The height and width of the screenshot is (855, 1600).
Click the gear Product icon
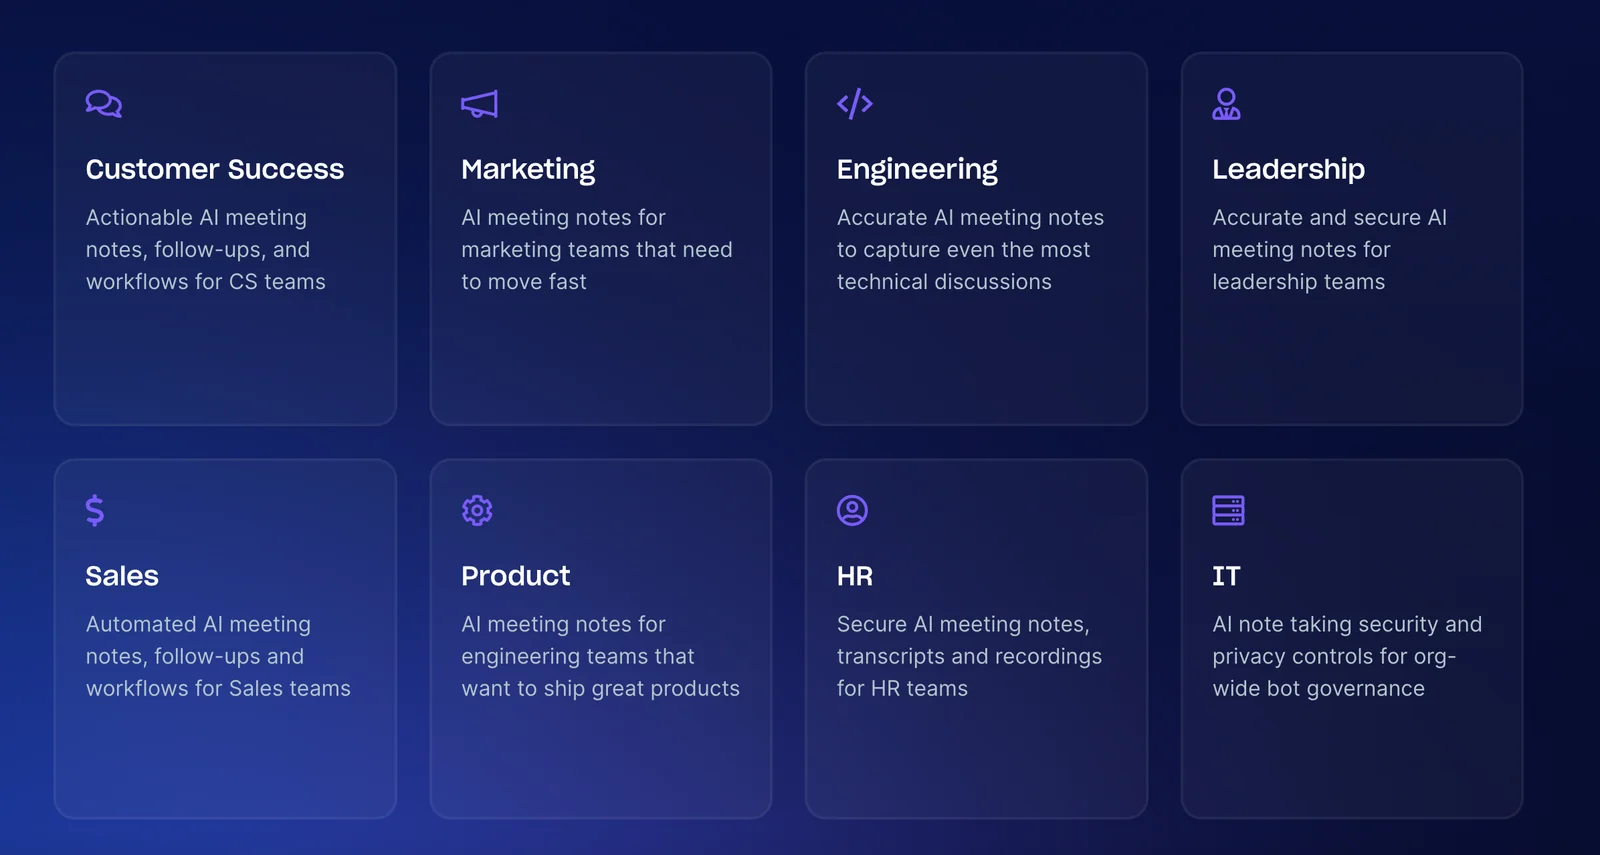[477, 510]
